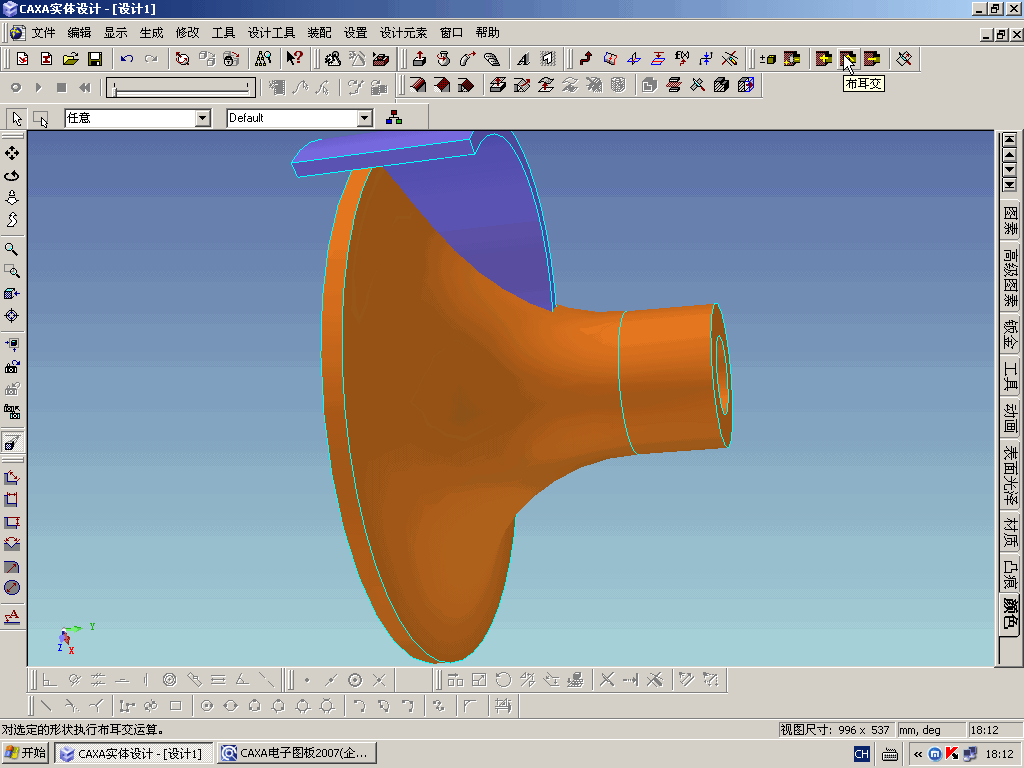Switch to the 图素 catalog tab
Image resolution: width=1024 pixels, height=768 pixels.
tap(1010, 221)
